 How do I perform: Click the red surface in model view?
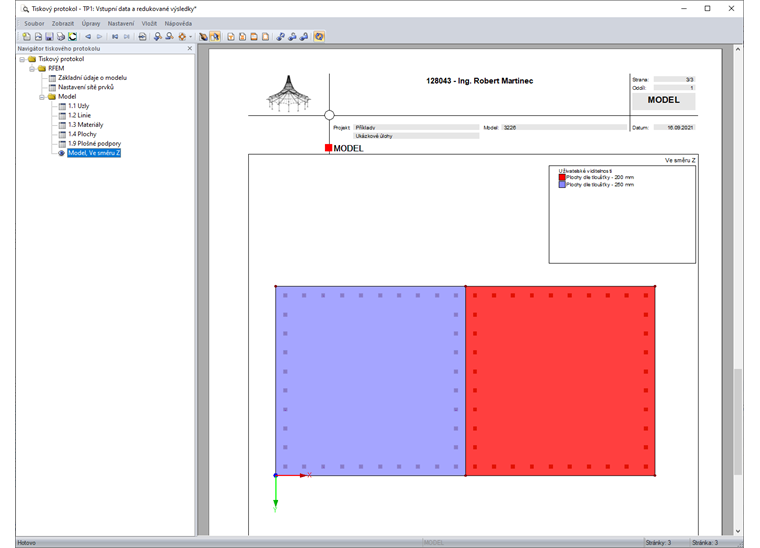click(560, 381)
